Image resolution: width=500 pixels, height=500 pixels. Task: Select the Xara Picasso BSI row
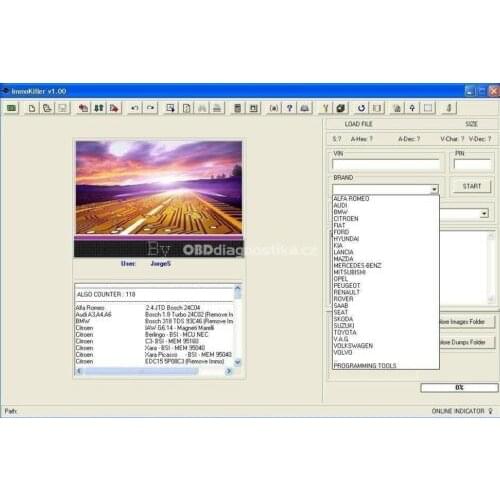point(155,354)
